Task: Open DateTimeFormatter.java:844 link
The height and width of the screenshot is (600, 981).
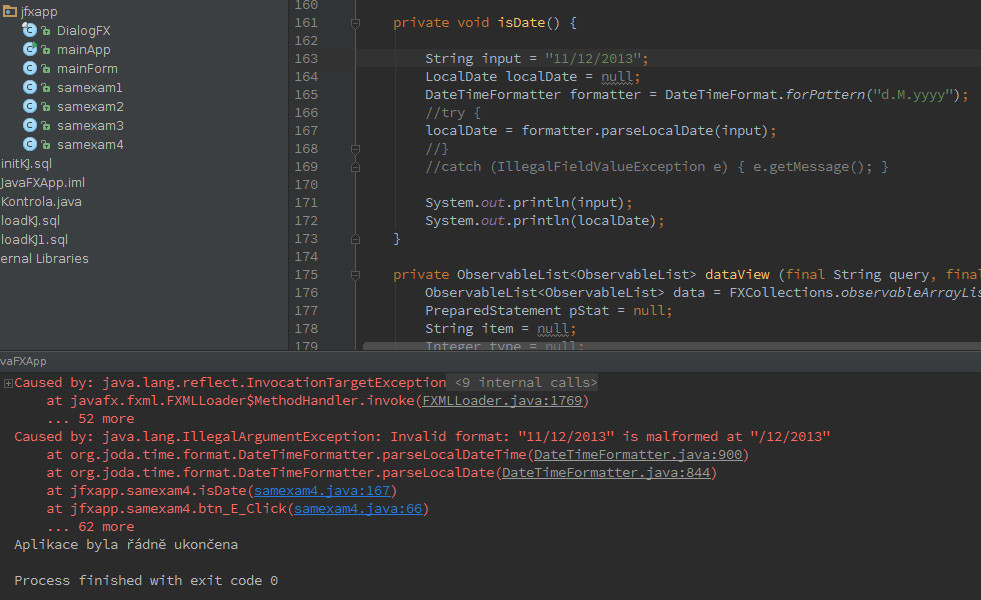Action: [x=606, y=472]
